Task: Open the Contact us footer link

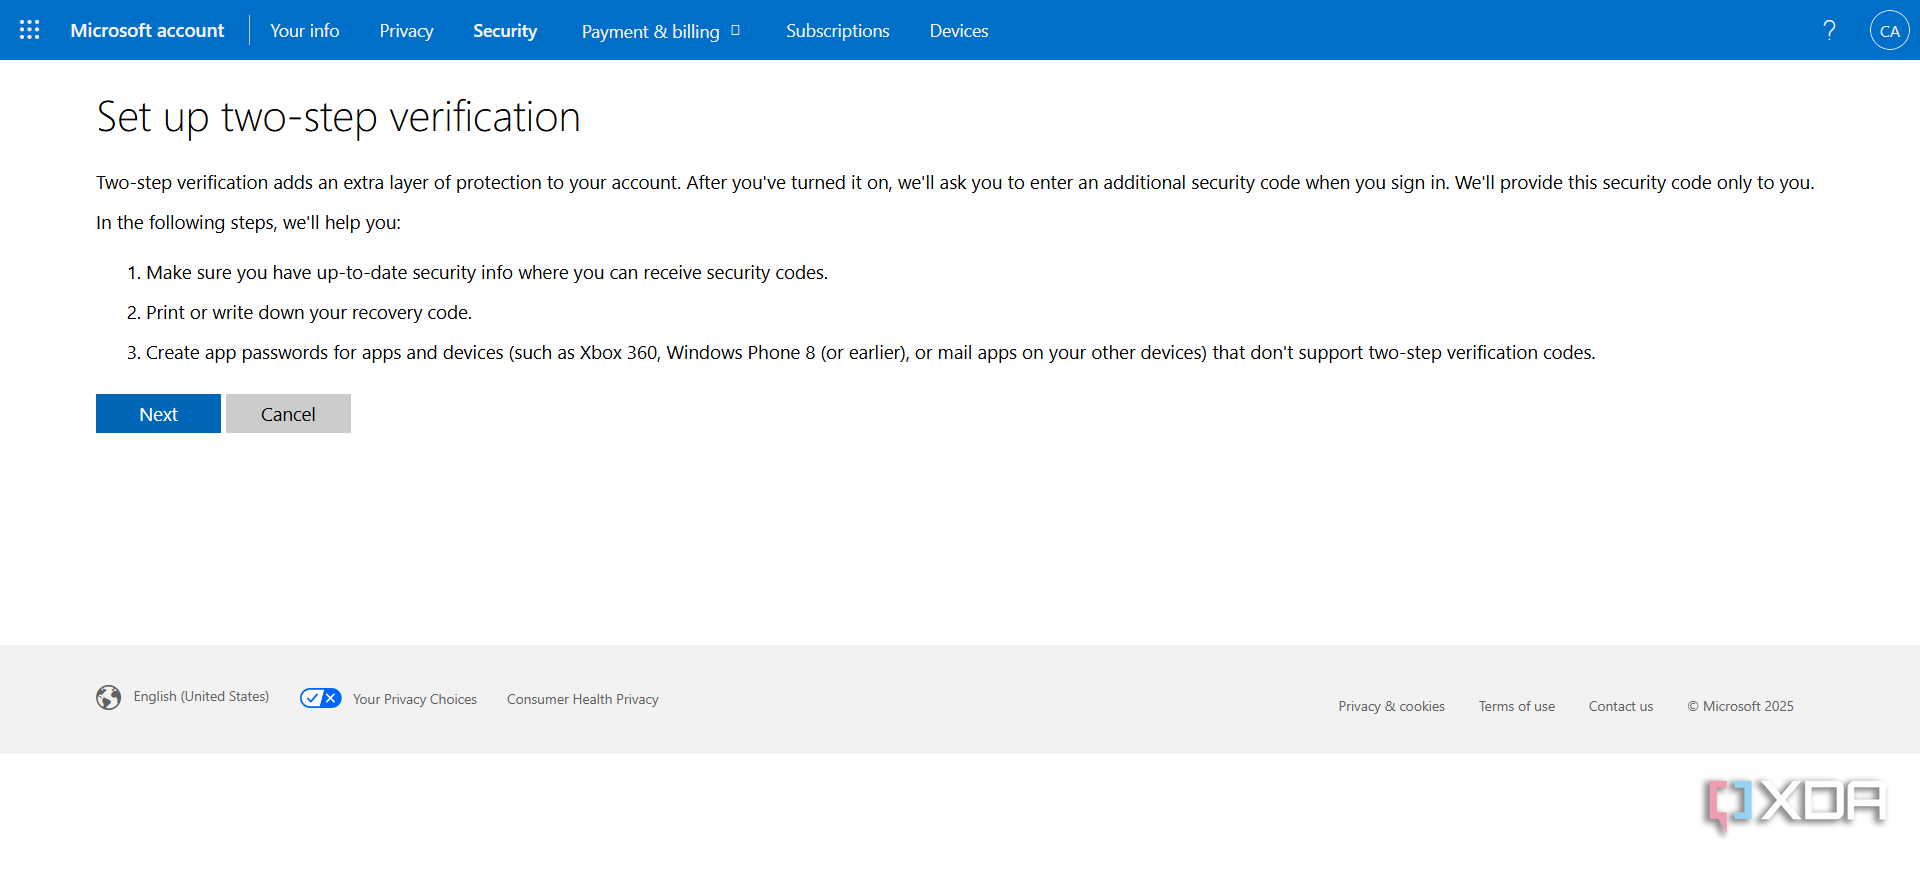Action: point(1621,706)
